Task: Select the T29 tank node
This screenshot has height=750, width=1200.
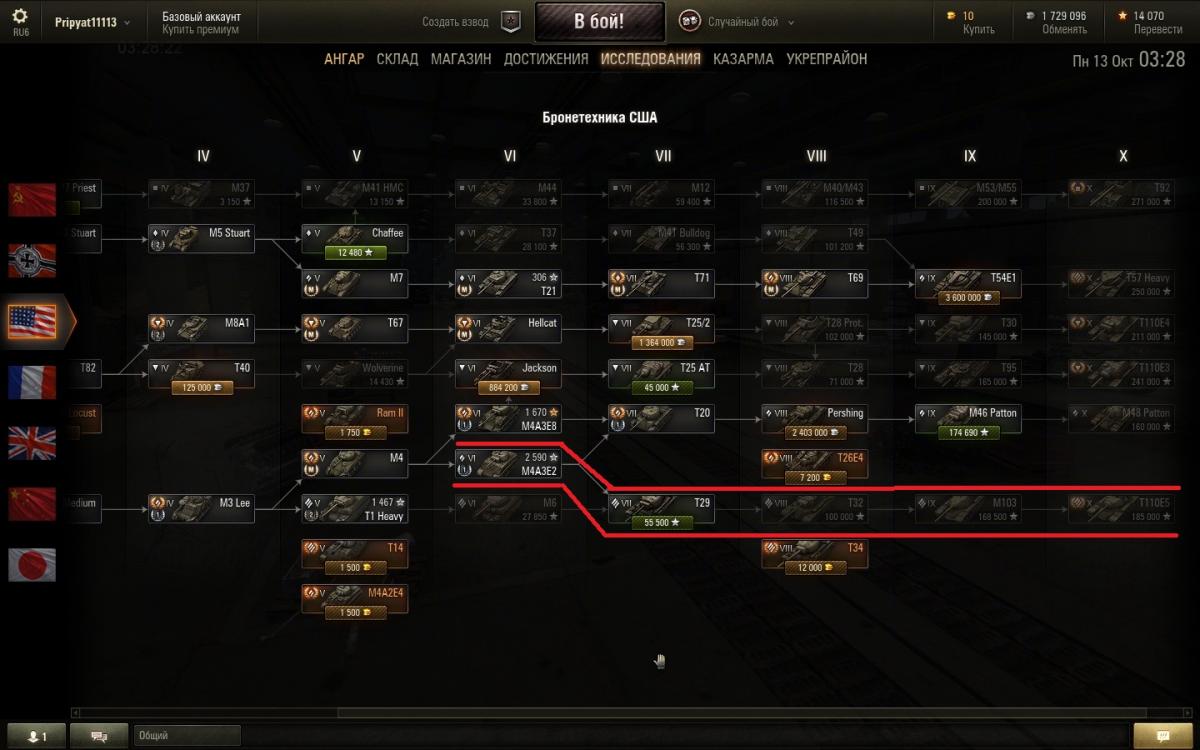Action: tap(661, 512)
